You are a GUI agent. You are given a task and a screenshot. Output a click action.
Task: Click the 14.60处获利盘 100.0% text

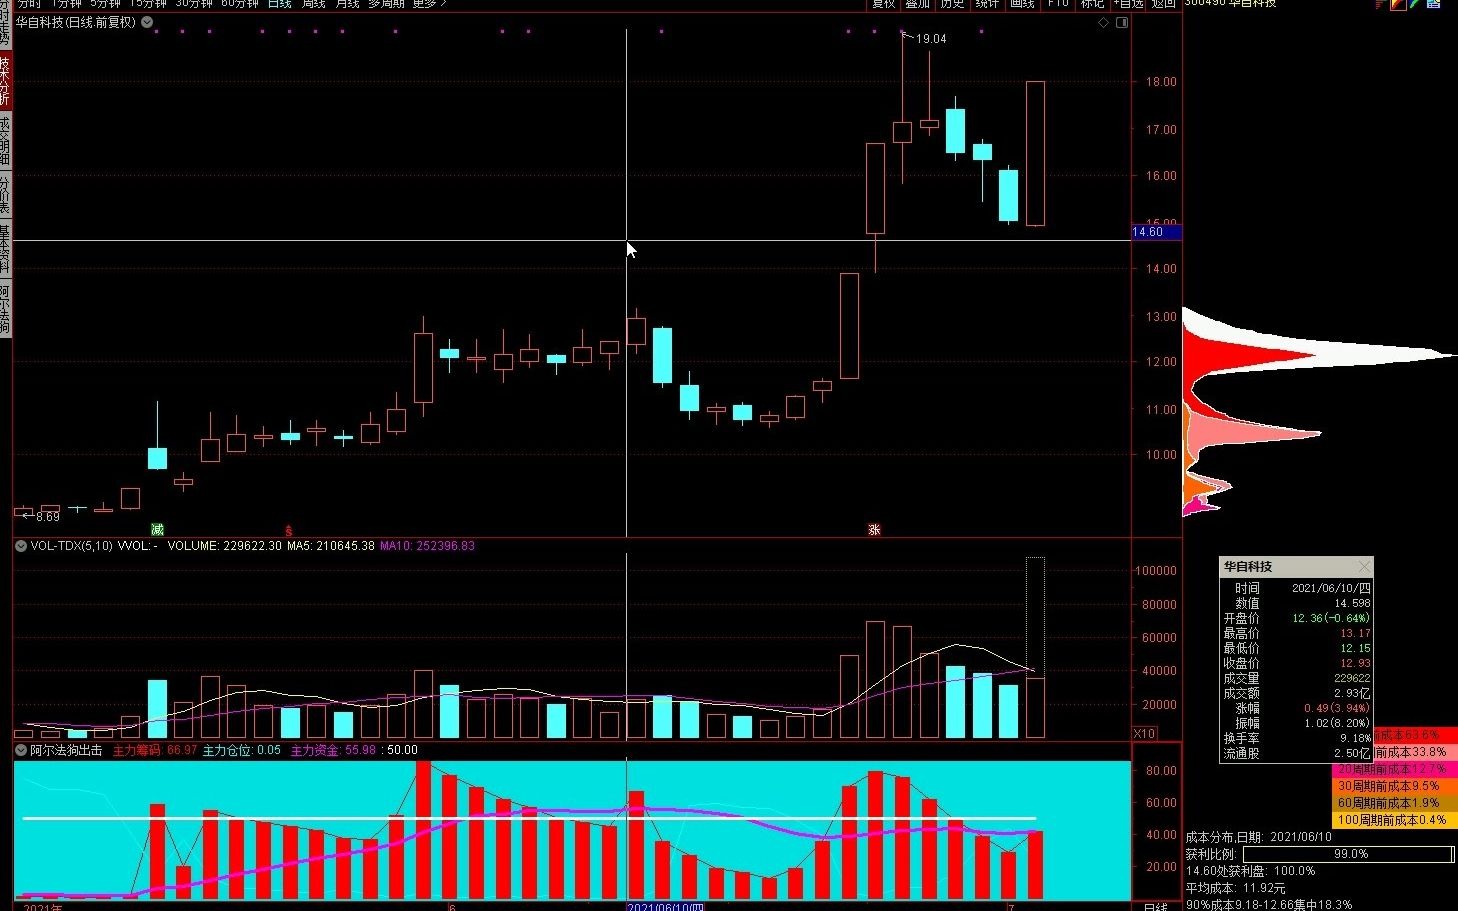[x=1251, y=871]
